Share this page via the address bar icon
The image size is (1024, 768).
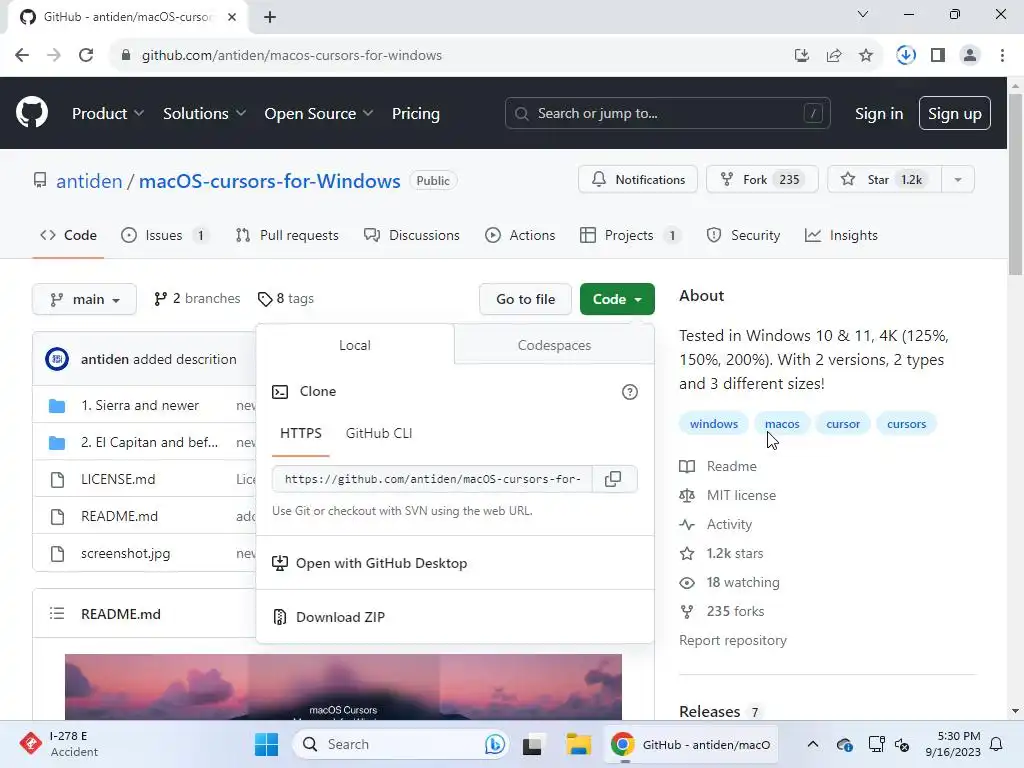pos(834,56)
